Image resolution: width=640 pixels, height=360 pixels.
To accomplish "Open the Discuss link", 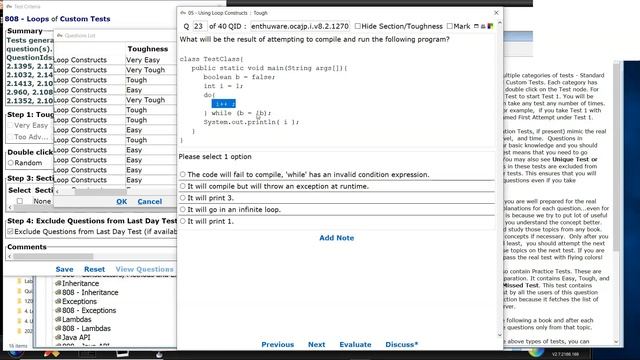I will click(x=402, y=344).
